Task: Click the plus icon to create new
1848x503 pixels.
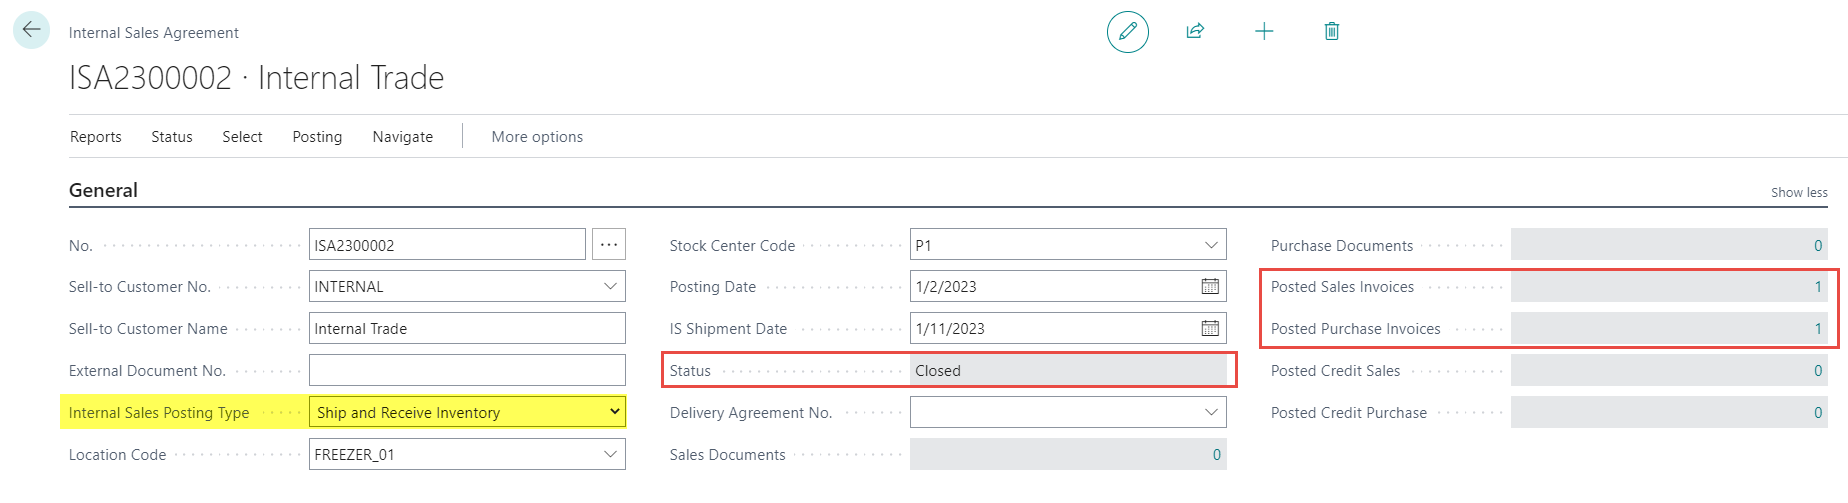Action: pyautogui.click(x=1264, y=32)
